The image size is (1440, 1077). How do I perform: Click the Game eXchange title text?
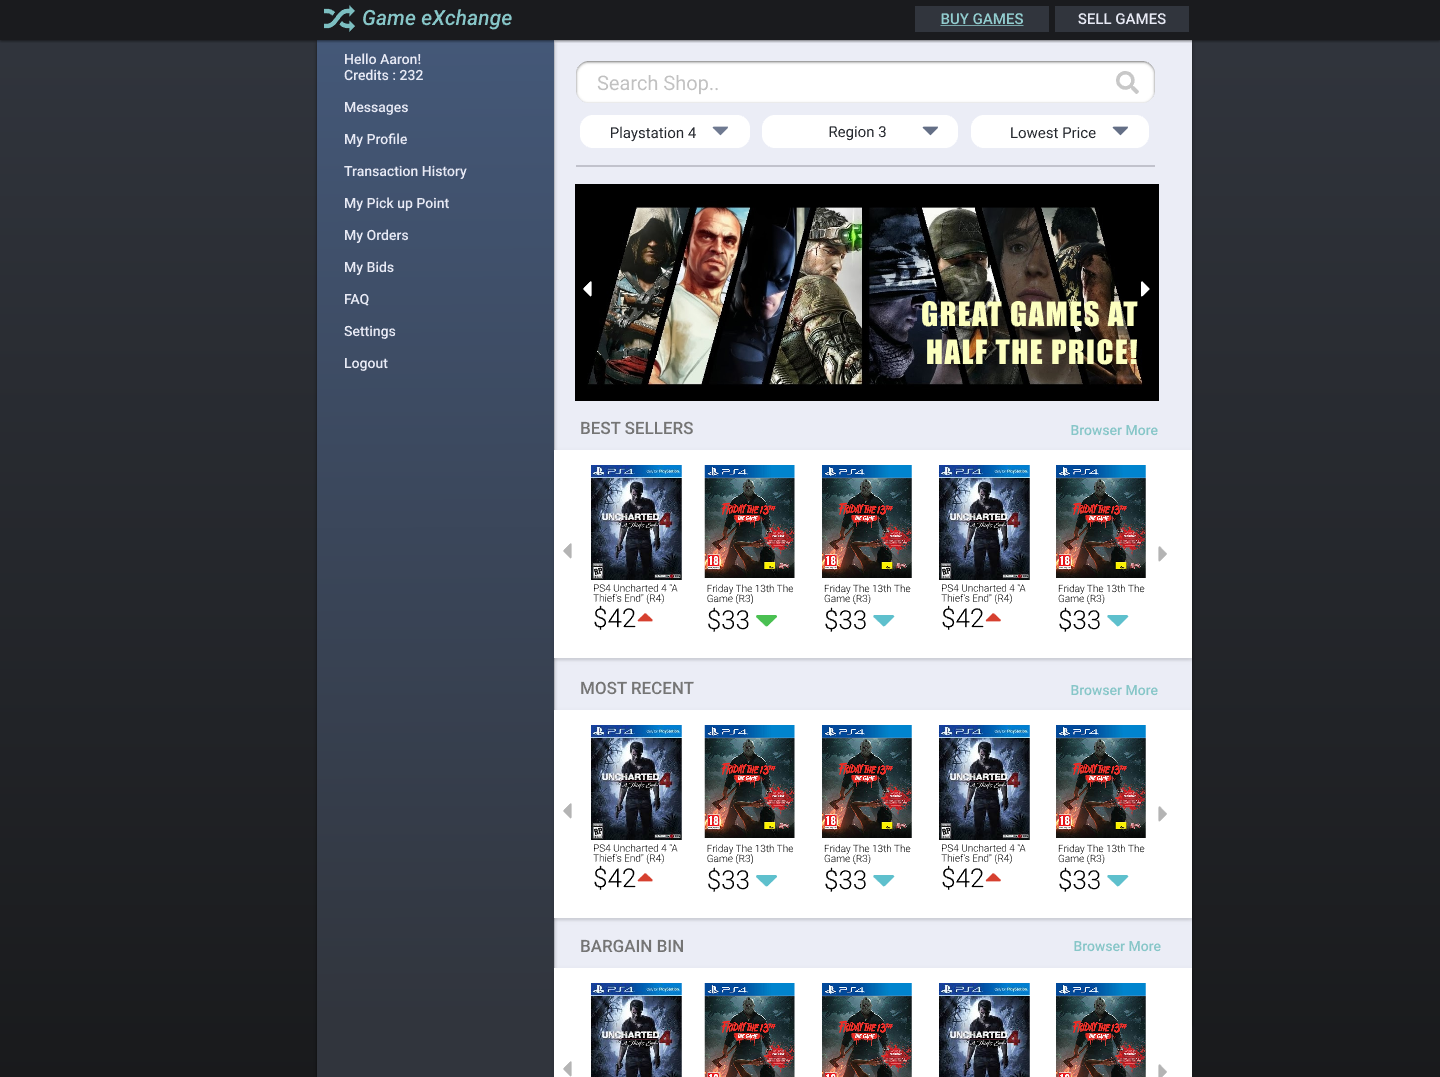click(437, 18)
